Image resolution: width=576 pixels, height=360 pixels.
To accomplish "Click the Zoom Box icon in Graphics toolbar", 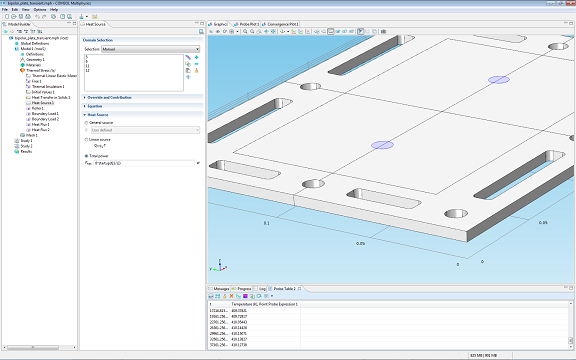I will click(x=259, y=32).
